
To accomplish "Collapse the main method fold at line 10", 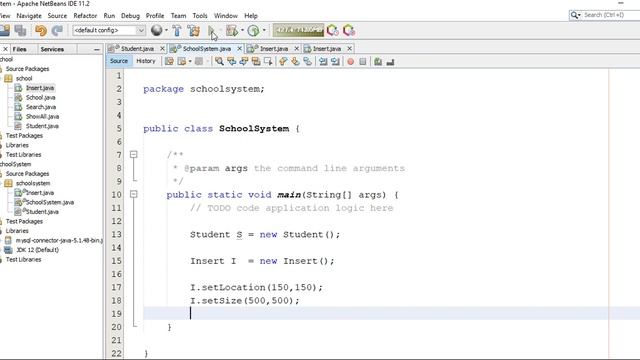I will pyautogui.click(x=133, y=194).
